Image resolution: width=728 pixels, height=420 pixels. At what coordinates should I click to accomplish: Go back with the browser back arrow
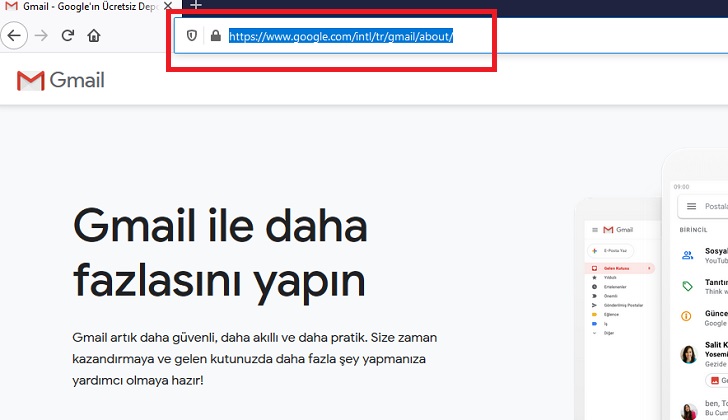pos(14,35)
